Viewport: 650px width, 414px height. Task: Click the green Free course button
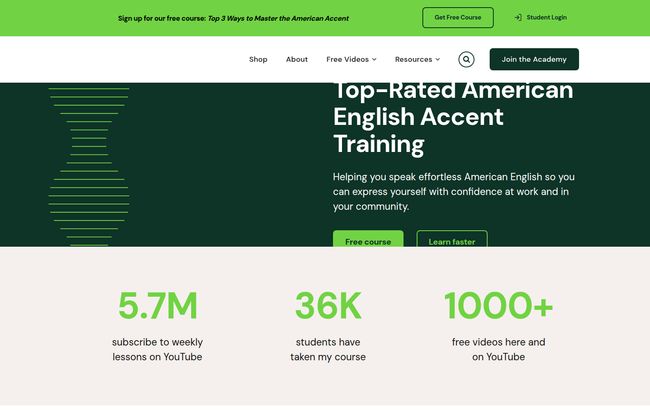pos(368,241)
